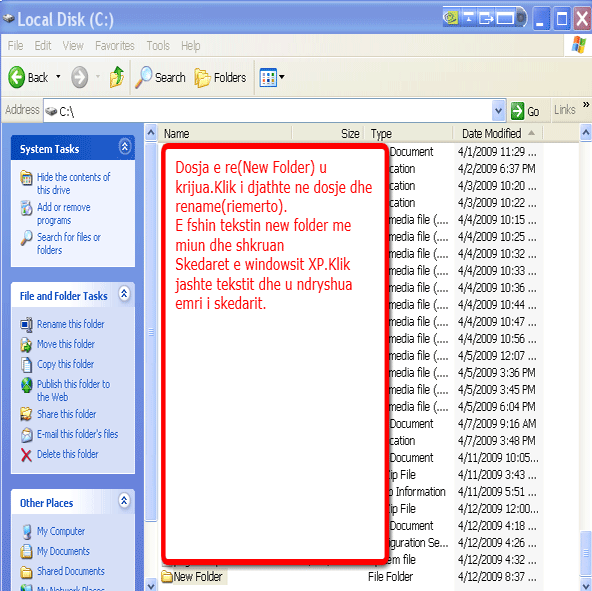Collapse the Other Places panel
Image resolution: width=592 pixels, height=591 pixels.
point(124,501)
